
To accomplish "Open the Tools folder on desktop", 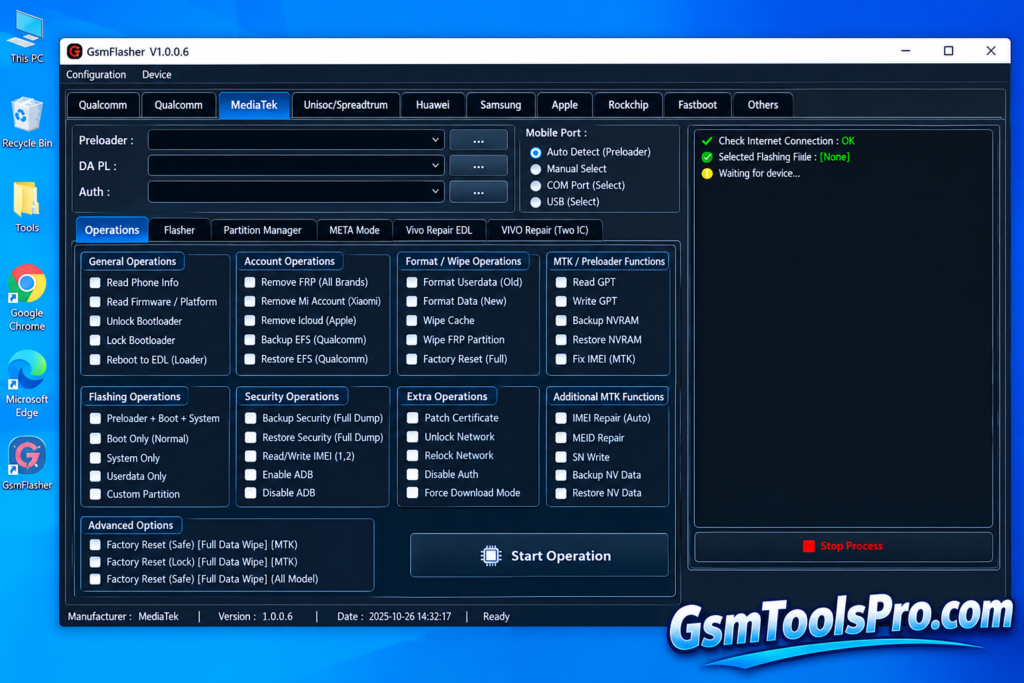I will point(27,208).
